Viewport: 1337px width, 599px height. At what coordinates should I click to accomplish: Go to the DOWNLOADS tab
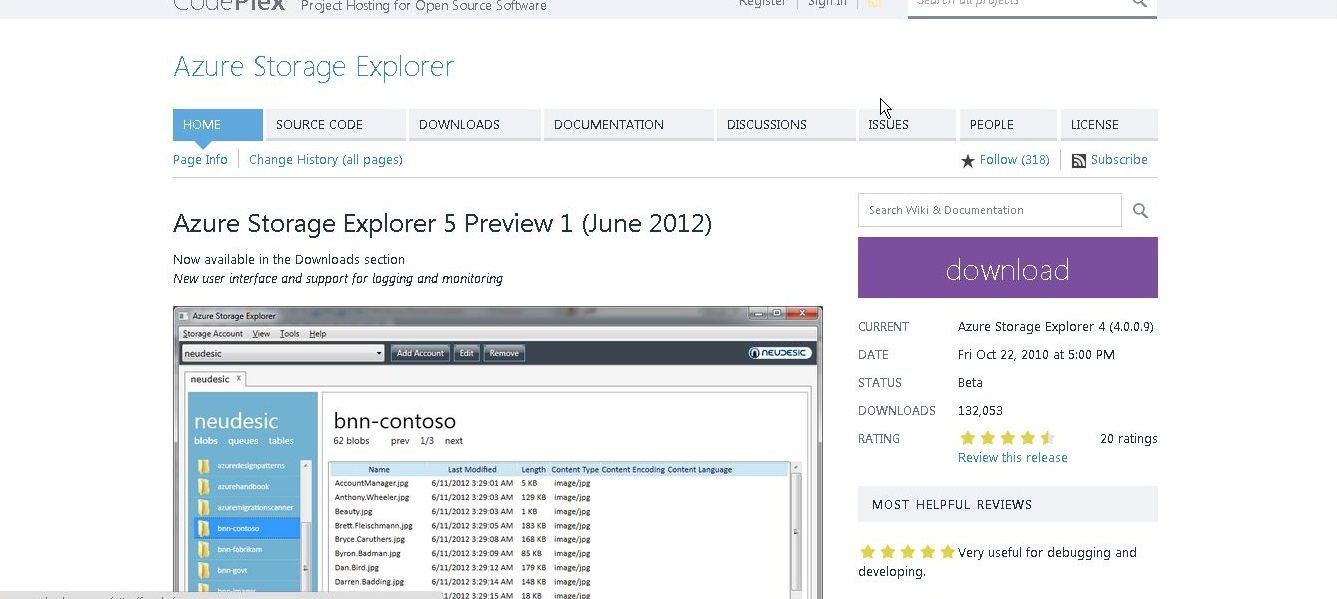tap(475, 125)
